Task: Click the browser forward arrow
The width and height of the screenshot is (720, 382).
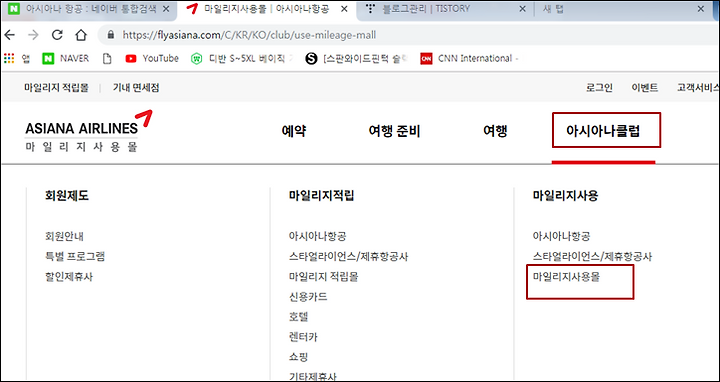Action: (x=33, y=35)
